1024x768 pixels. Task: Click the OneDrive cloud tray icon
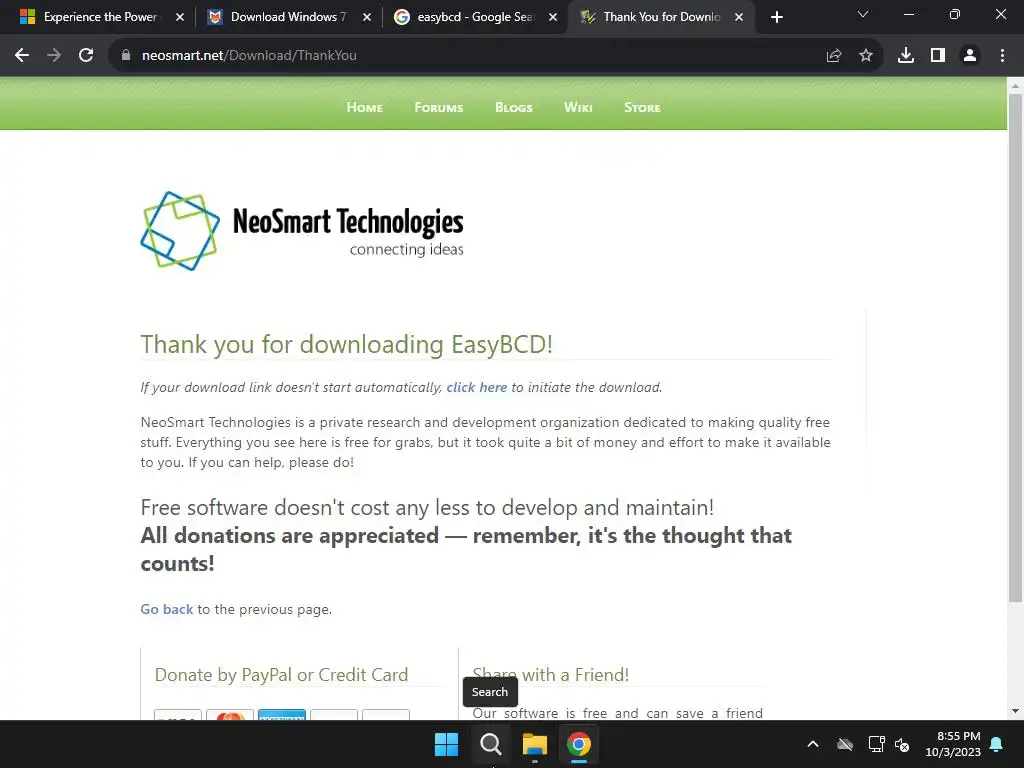845,744
